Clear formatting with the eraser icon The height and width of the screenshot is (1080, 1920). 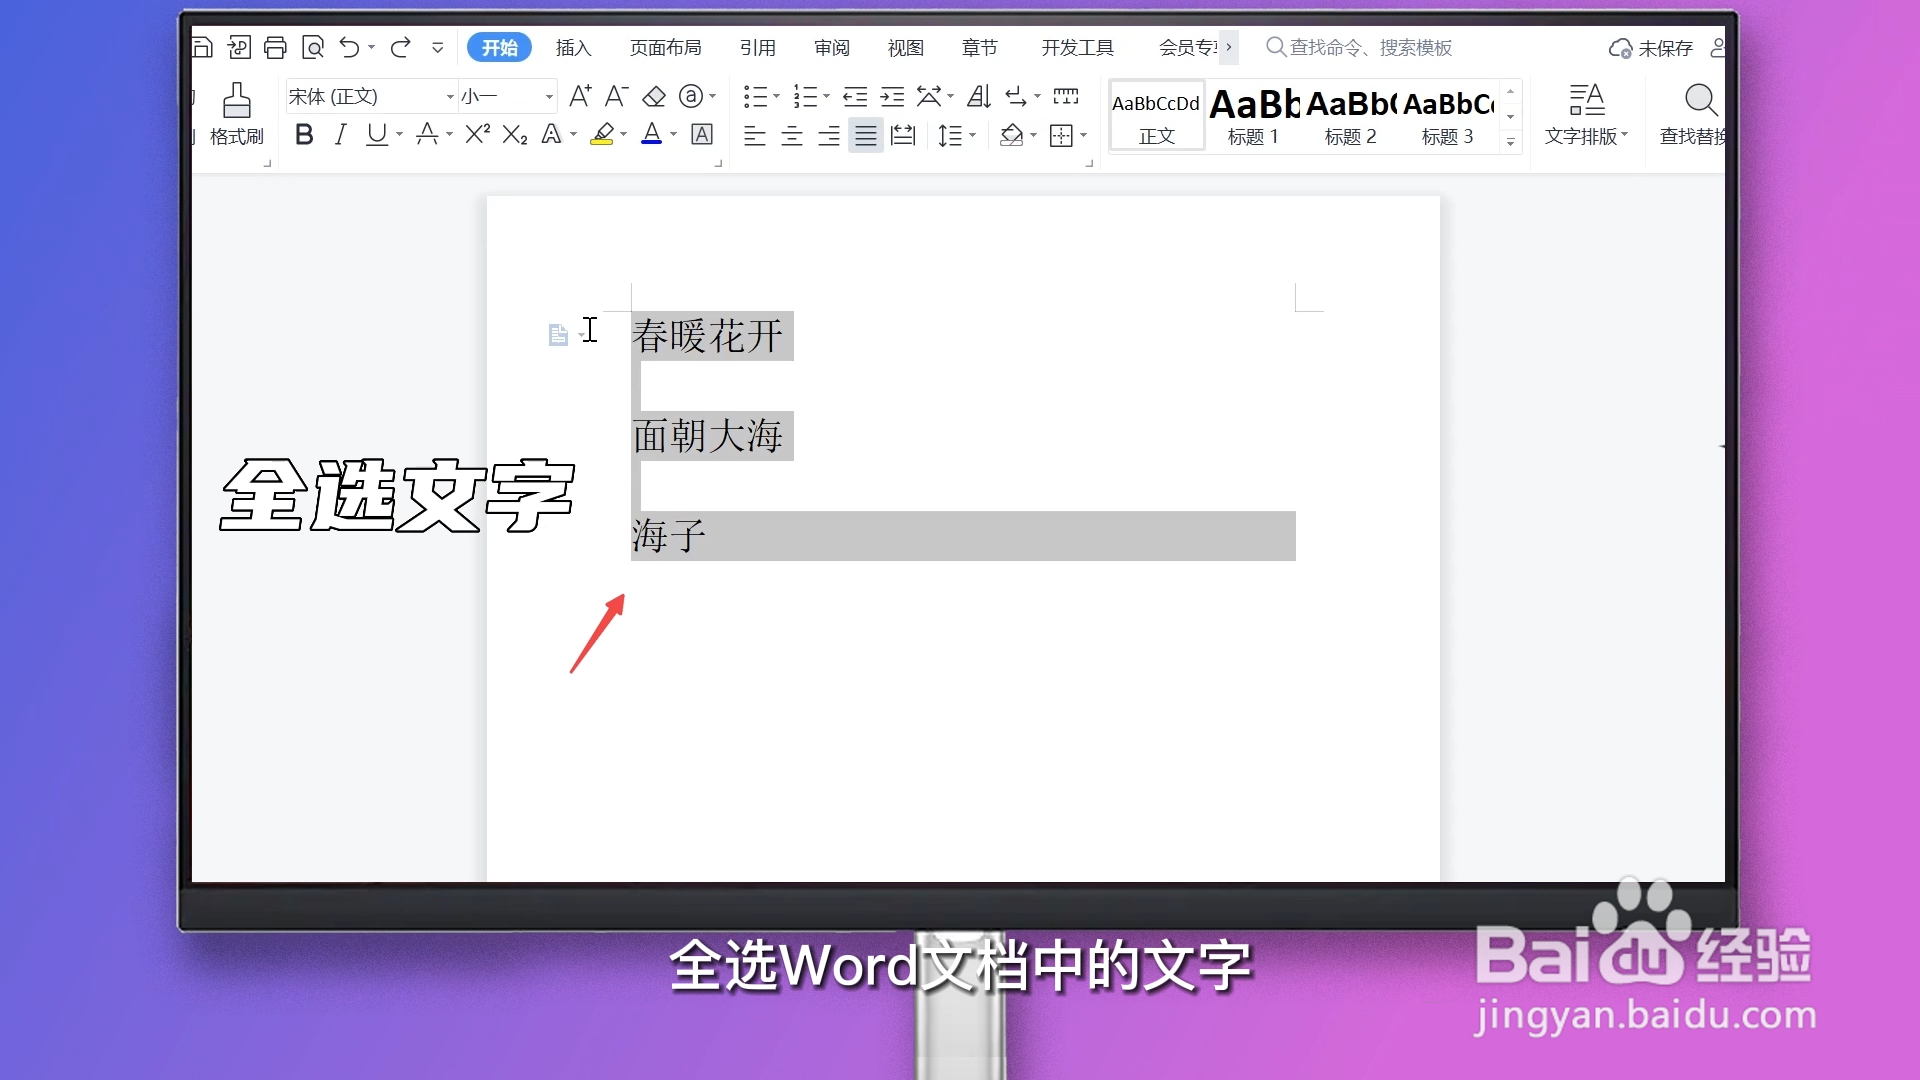tap(654, 96)
